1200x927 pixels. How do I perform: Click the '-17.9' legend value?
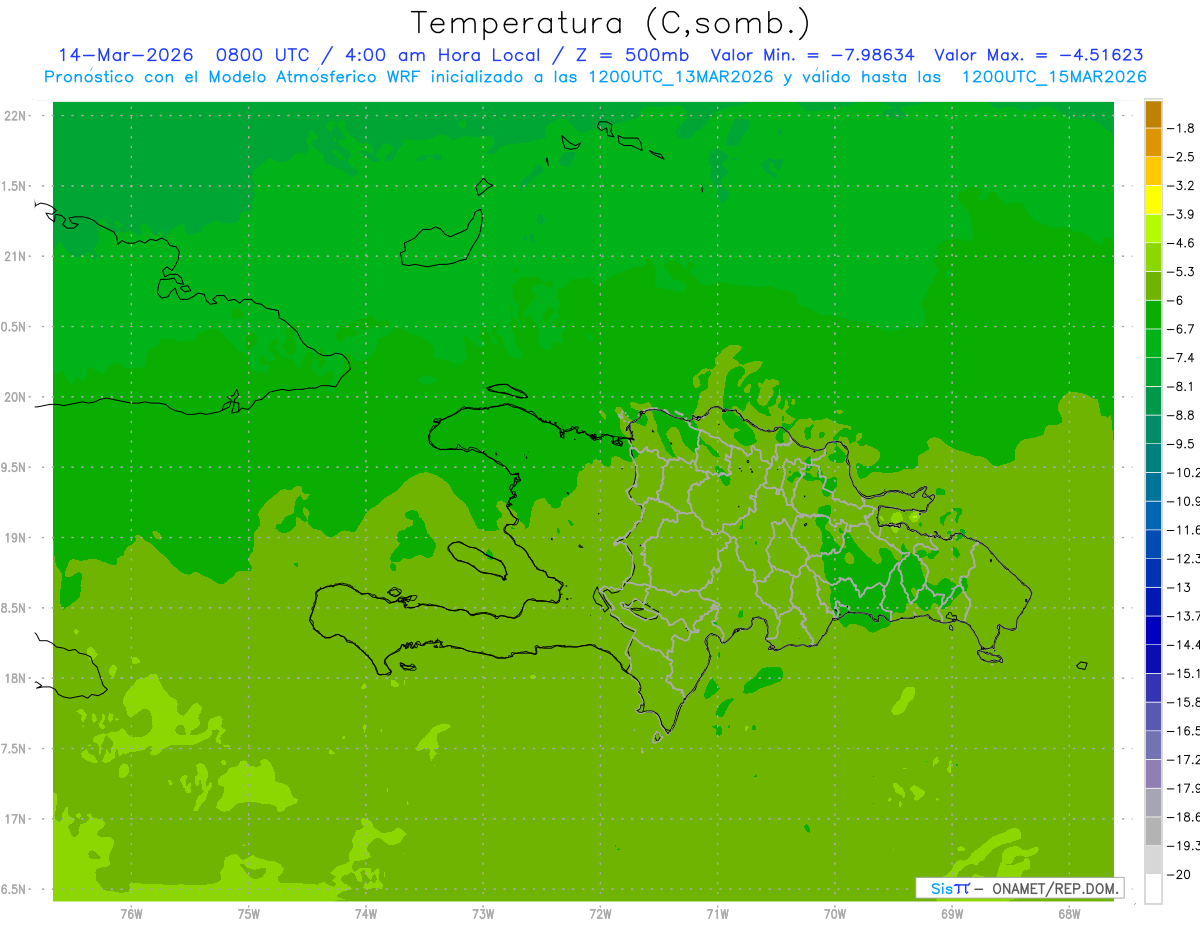[x=1183, y=788]
